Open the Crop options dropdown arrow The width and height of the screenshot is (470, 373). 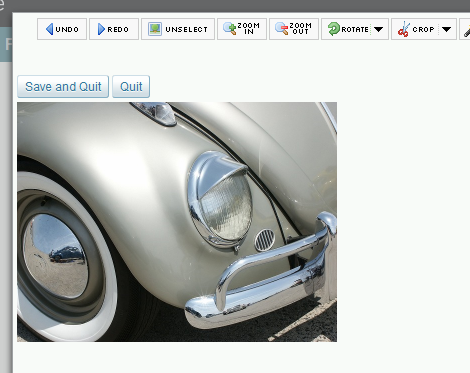(446, 29)
